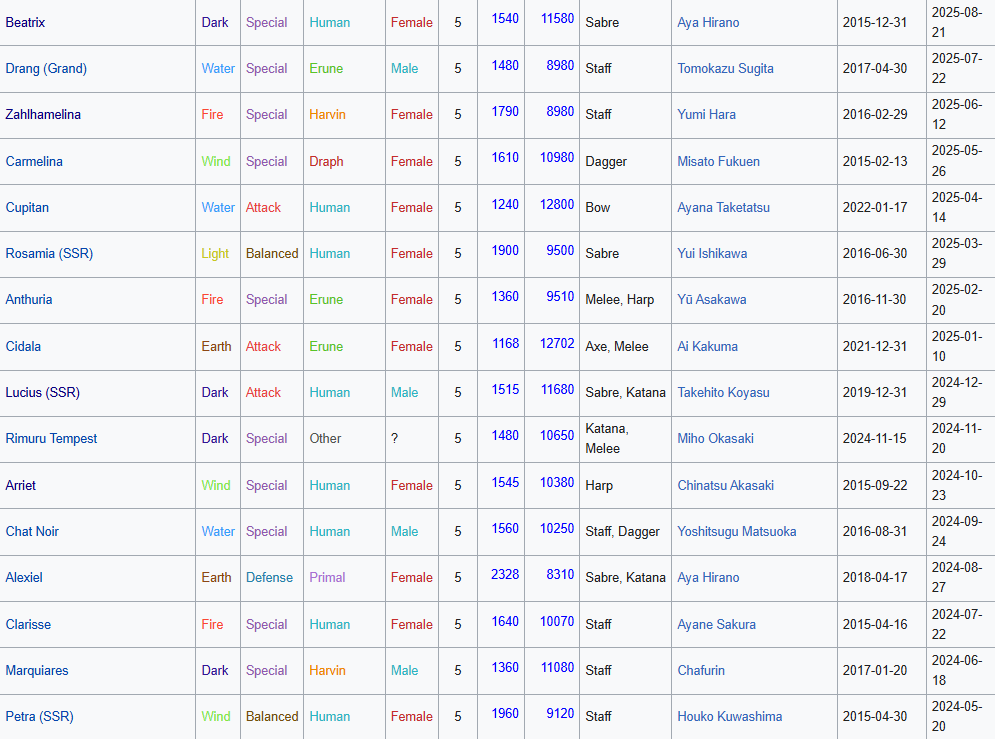Click voice actor Yumi Hara

(706, 115)
